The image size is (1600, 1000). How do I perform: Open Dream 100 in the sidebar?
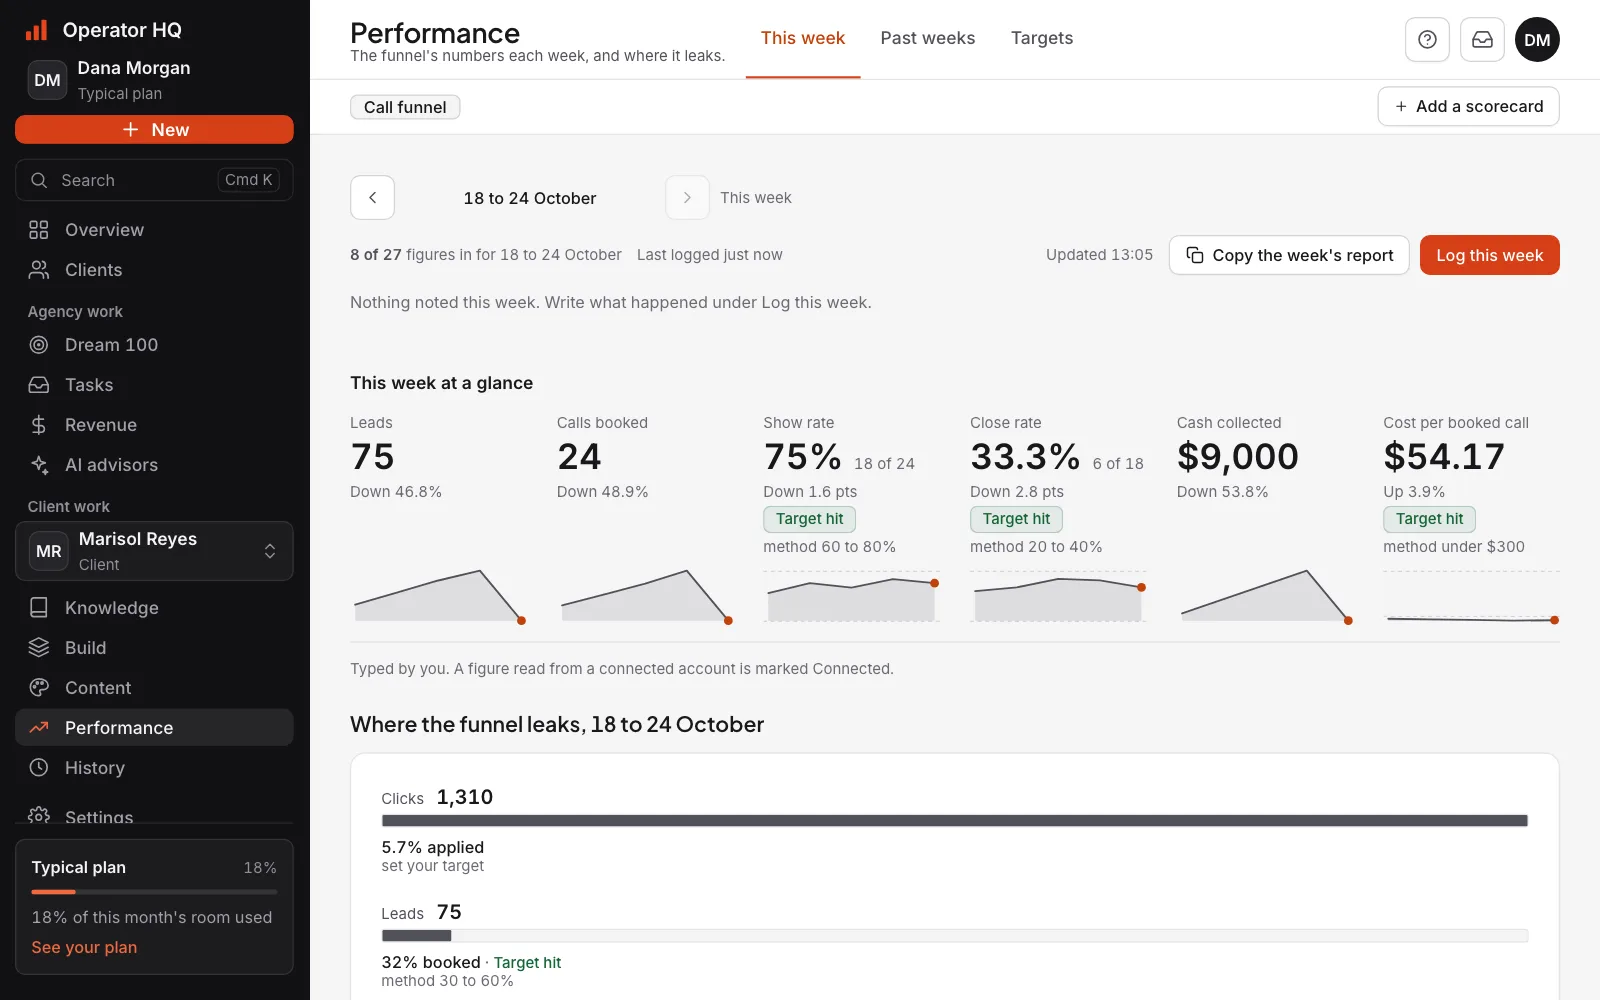click(x=154, y=345)
